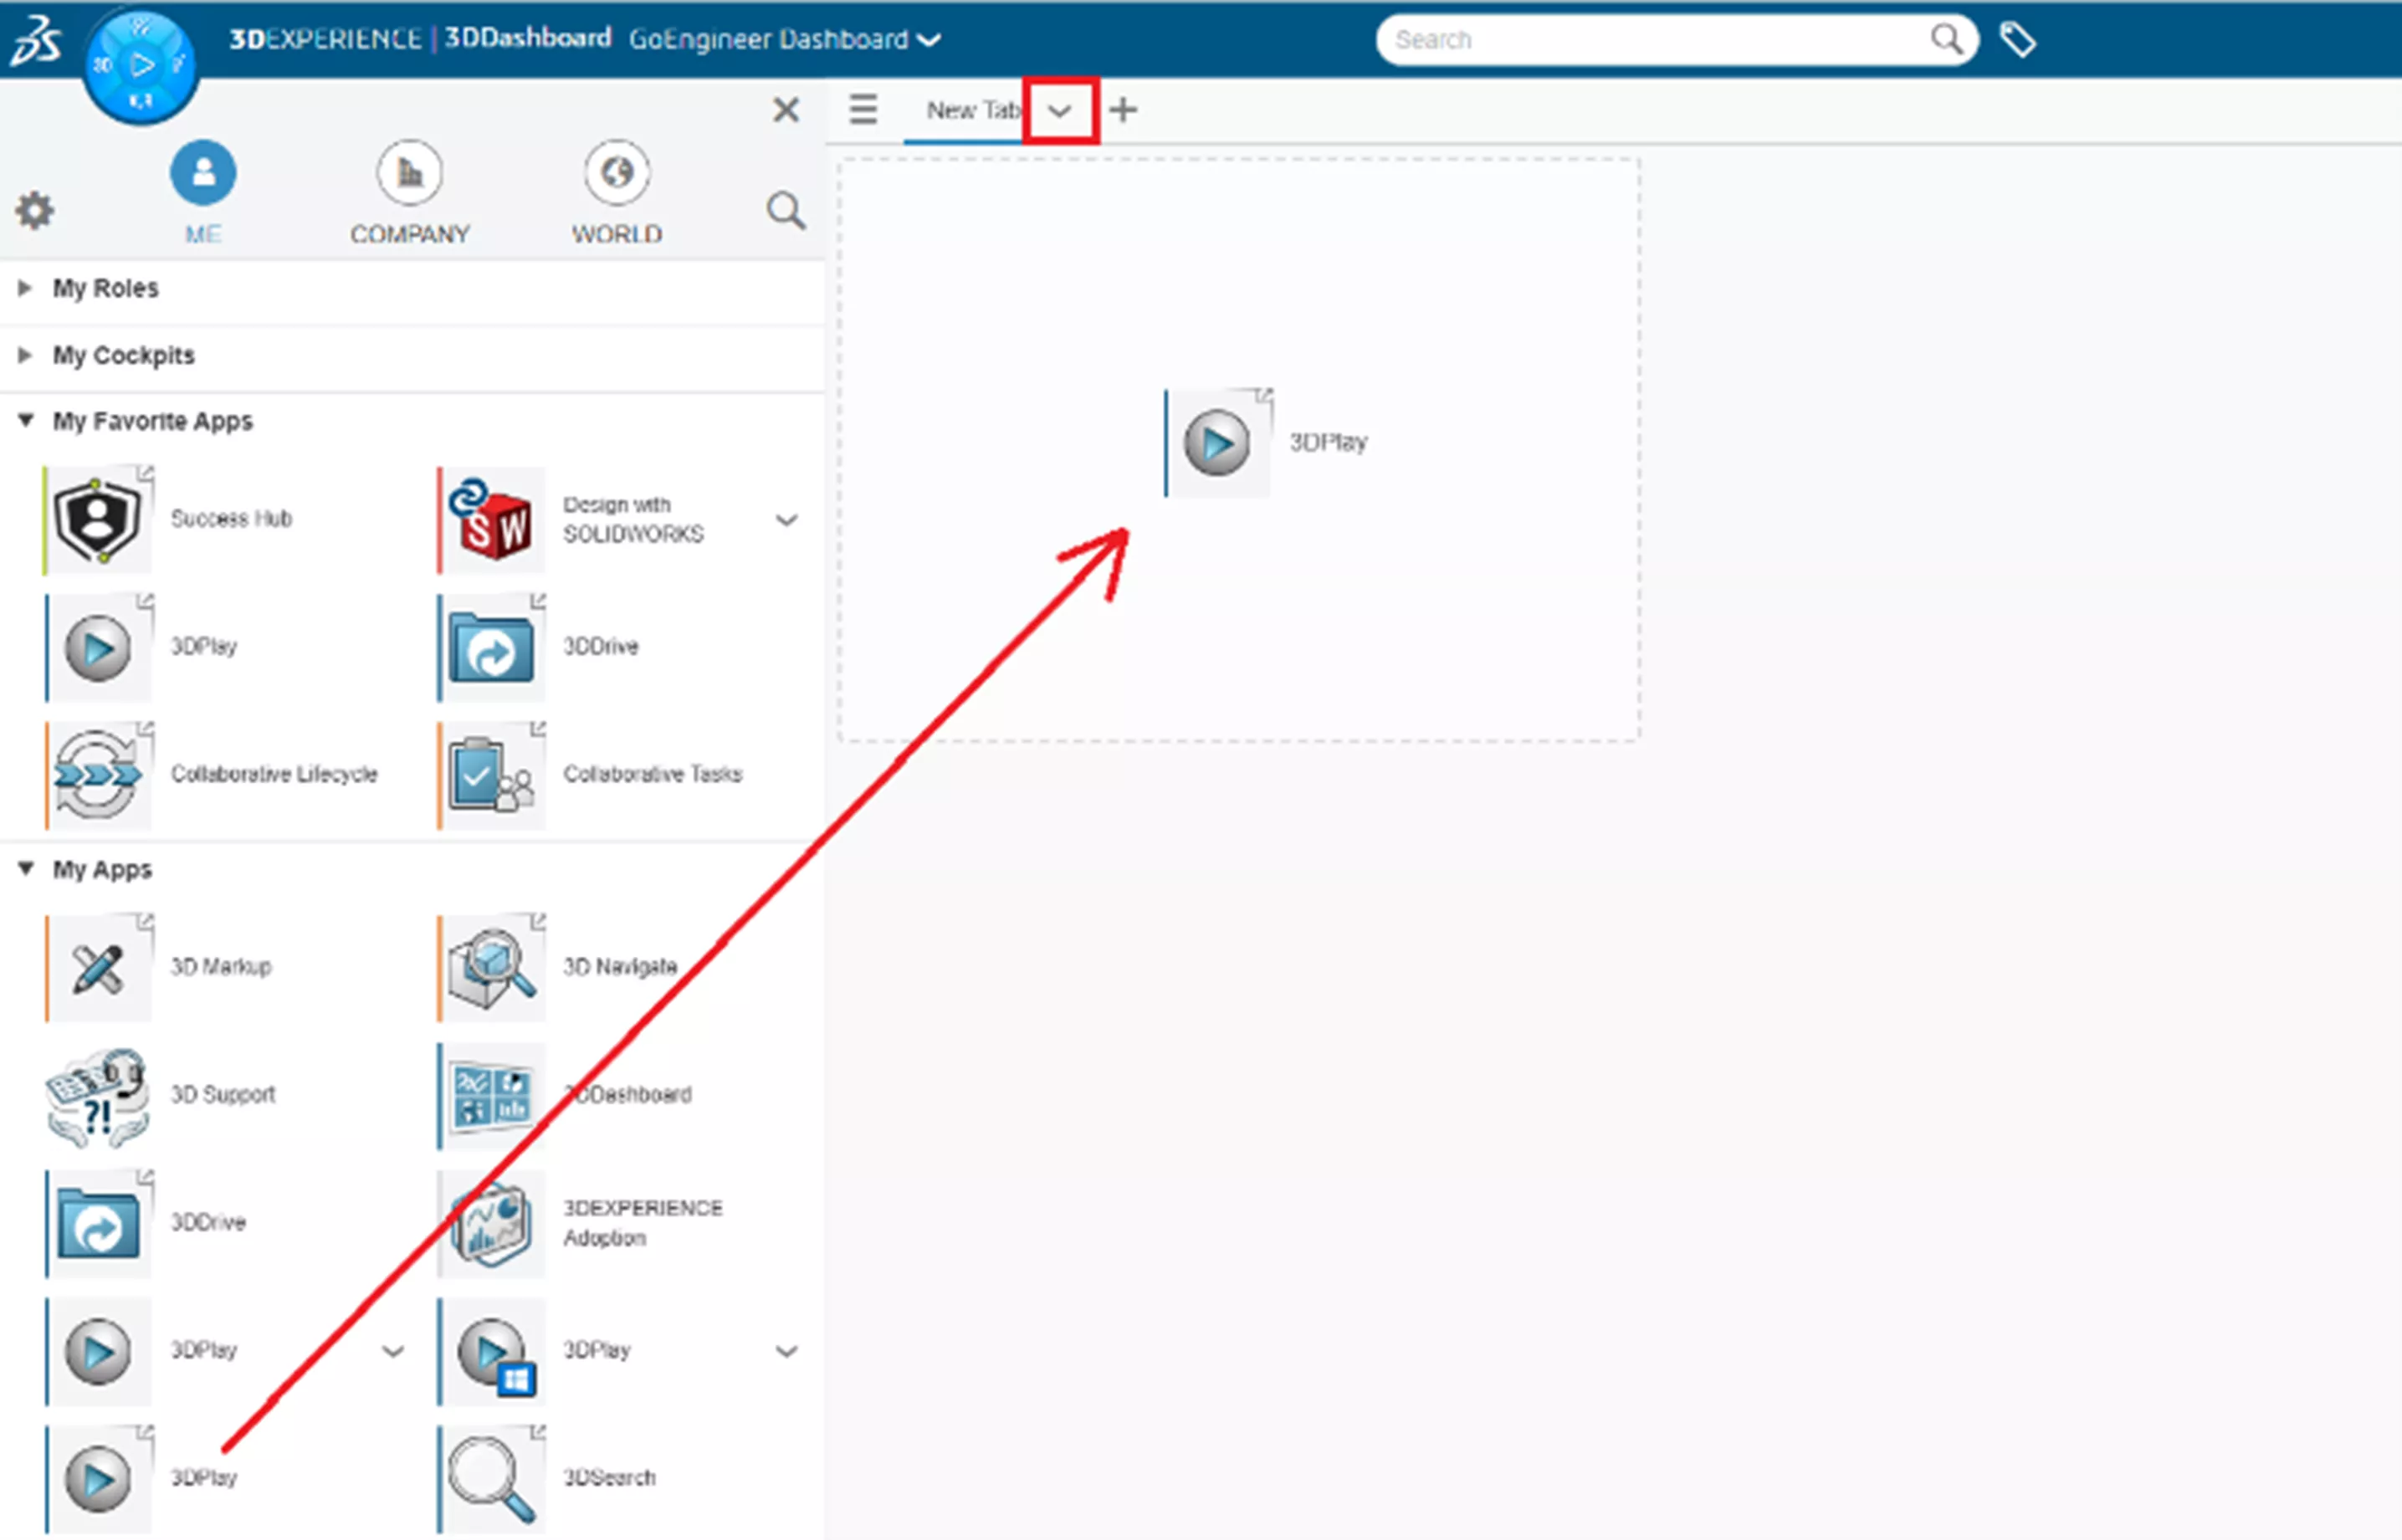
Task: Select the 3D Support app
Action: click(97, 1094)
